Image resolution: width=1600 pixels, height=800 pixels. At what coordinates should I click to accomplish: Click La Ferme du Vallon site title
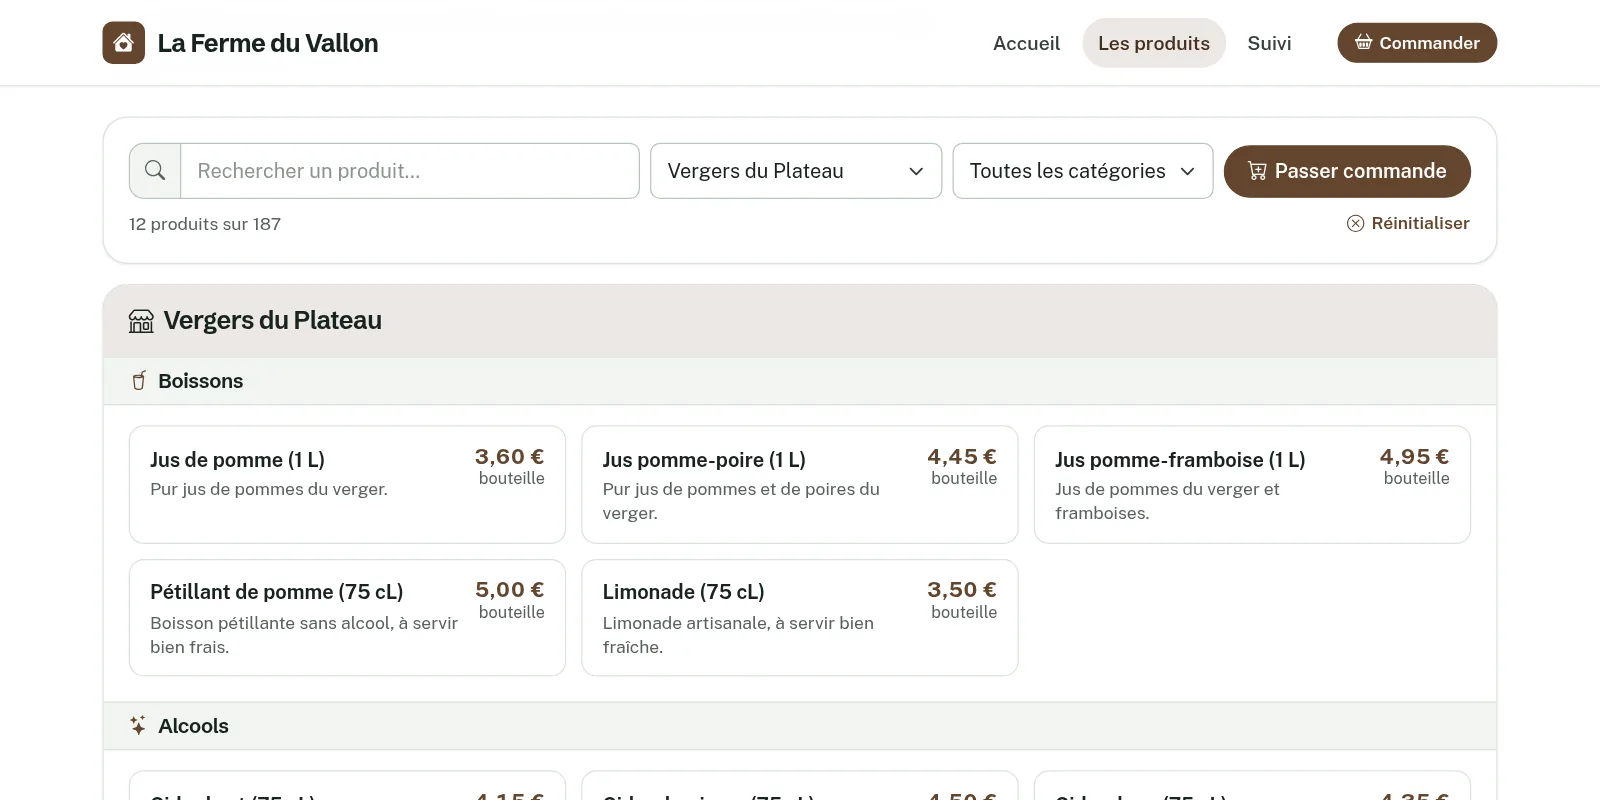point(268,43)
